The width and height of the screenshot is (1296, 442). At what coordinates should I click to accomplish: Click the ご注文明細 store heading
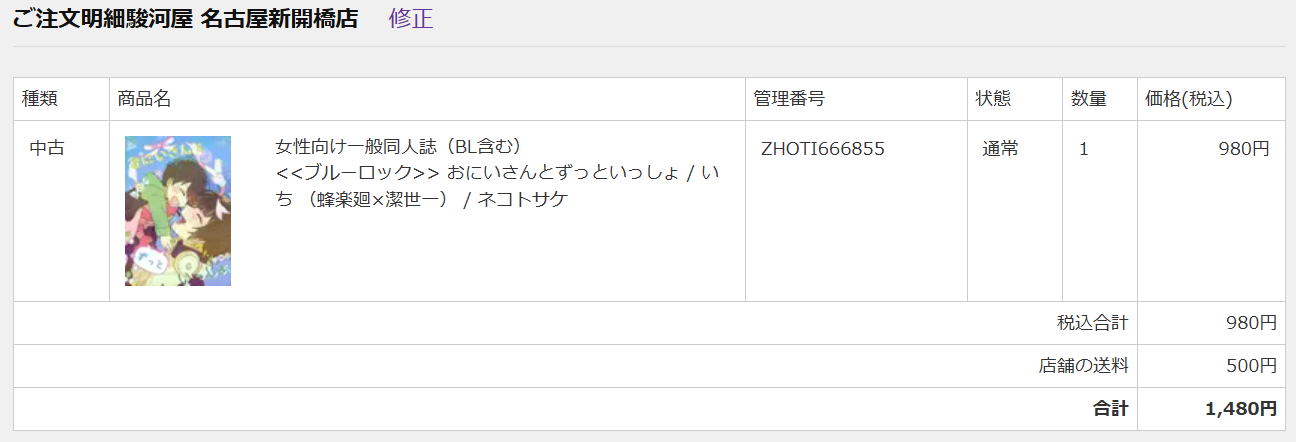pos(185,18)
